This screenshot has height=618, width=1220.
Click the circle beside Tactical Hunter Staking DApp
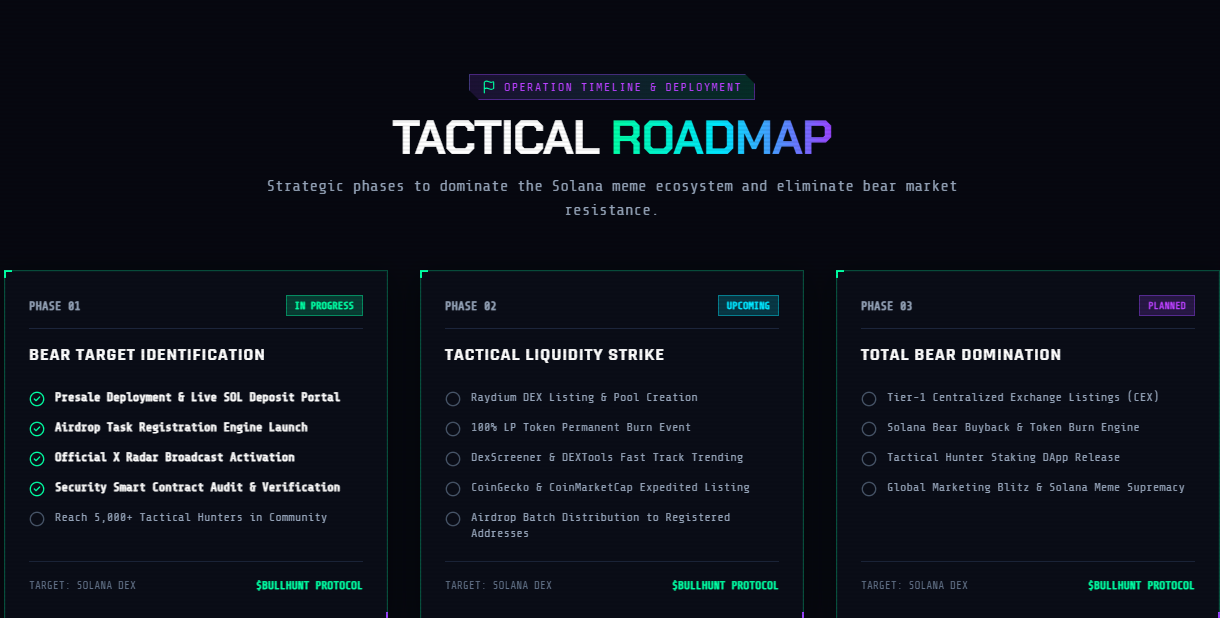(x=869, y=459)
